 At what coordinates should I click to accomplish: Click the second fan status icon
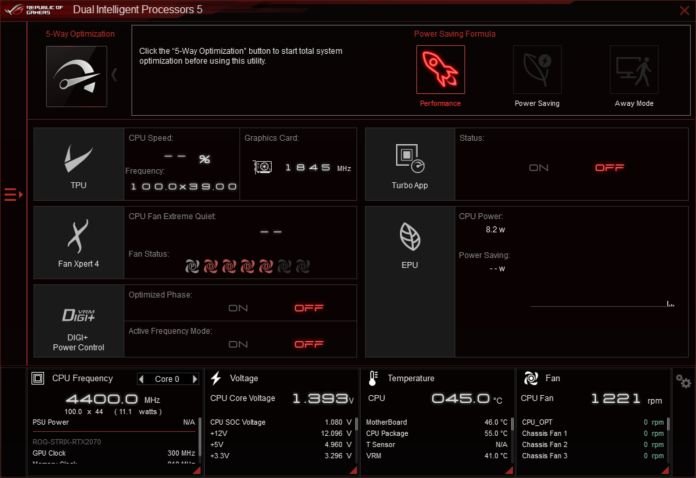tap(210, 266)
